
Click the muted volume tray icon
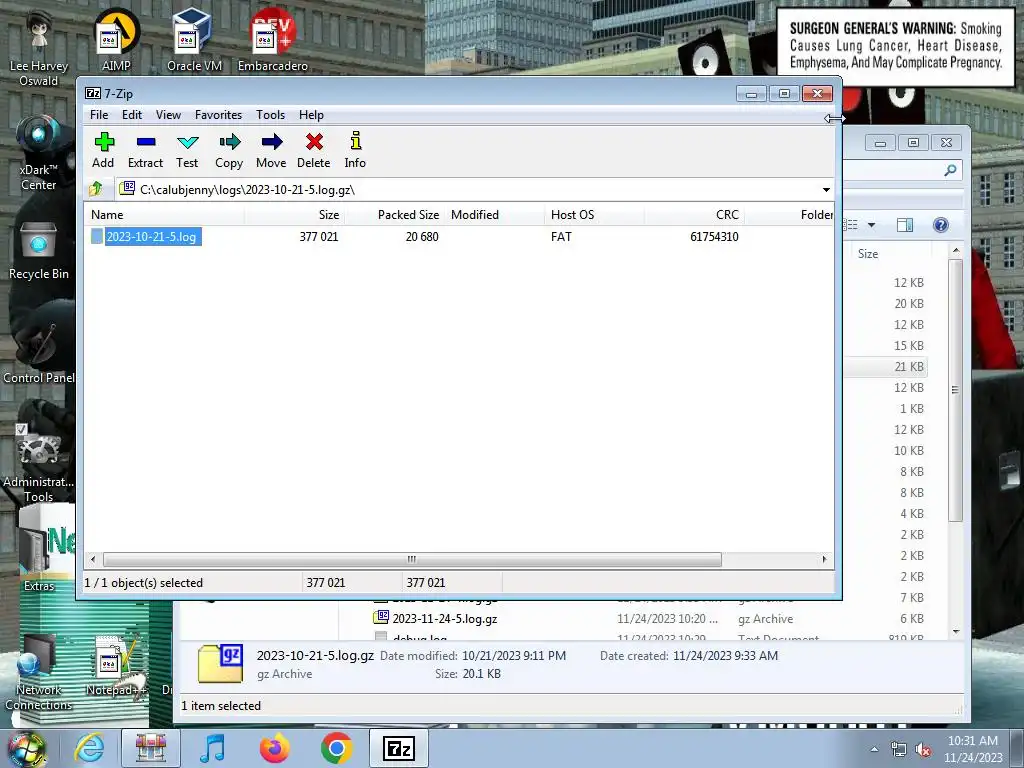[923, 750]
